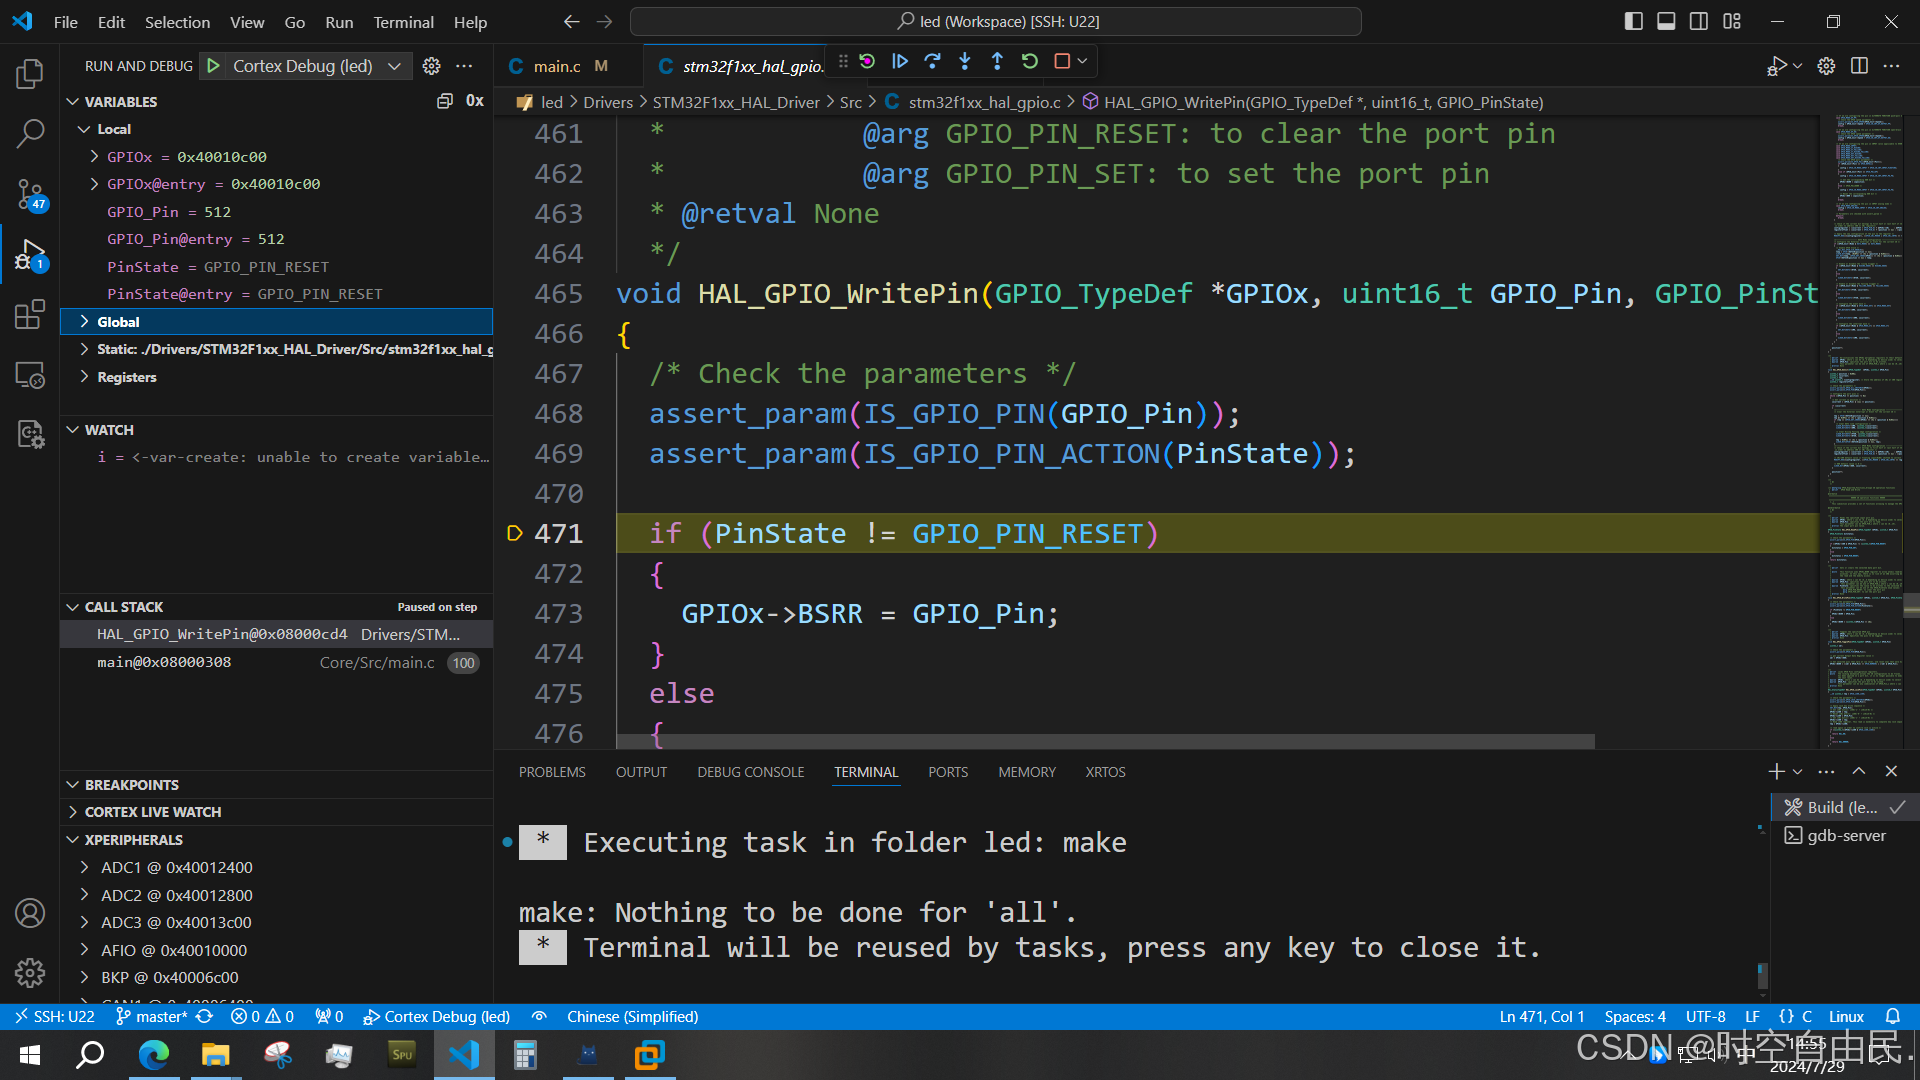This screenshot has height=1080, width=1920.
Task: Select the DEBUG CONSOLE tab
Action: pyautogui.click(x=750, y=771)
